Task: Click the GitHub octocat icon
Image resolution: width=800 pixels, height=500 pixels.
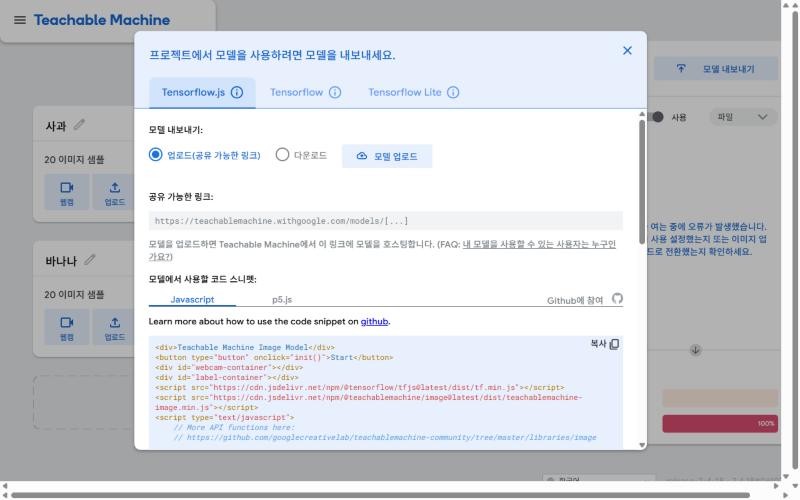Action: pos(617,299)
